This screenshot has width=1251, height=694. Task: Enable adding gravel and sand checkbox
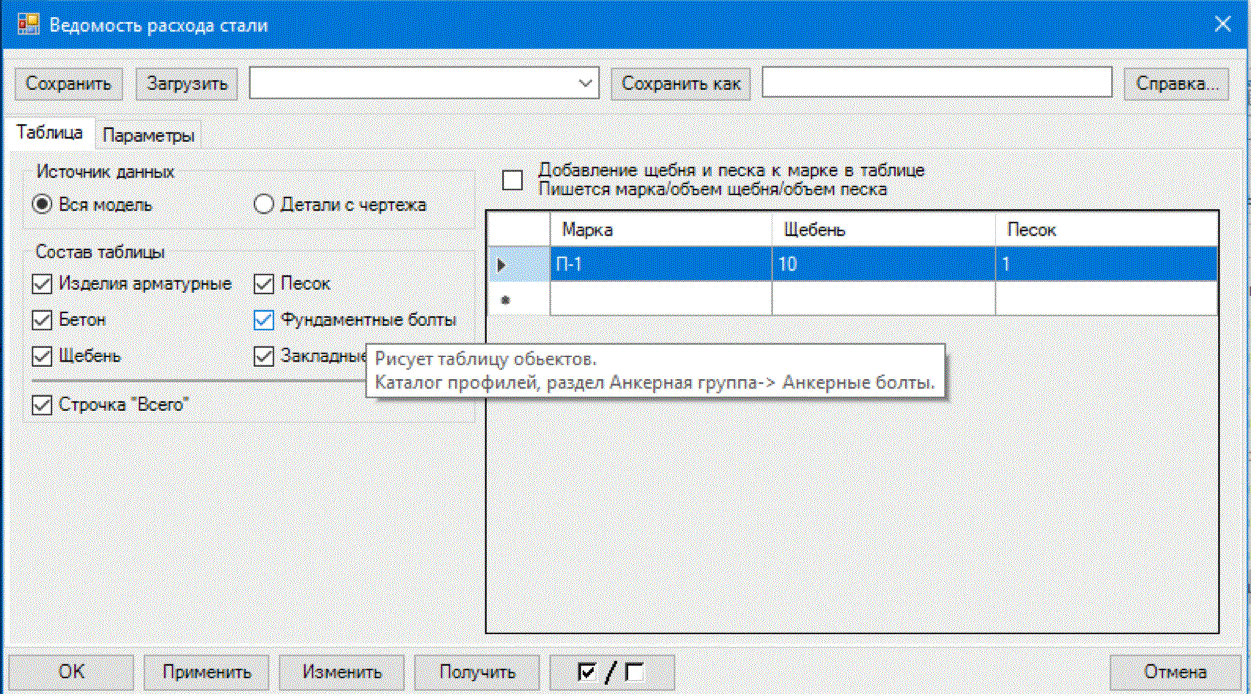513,180
